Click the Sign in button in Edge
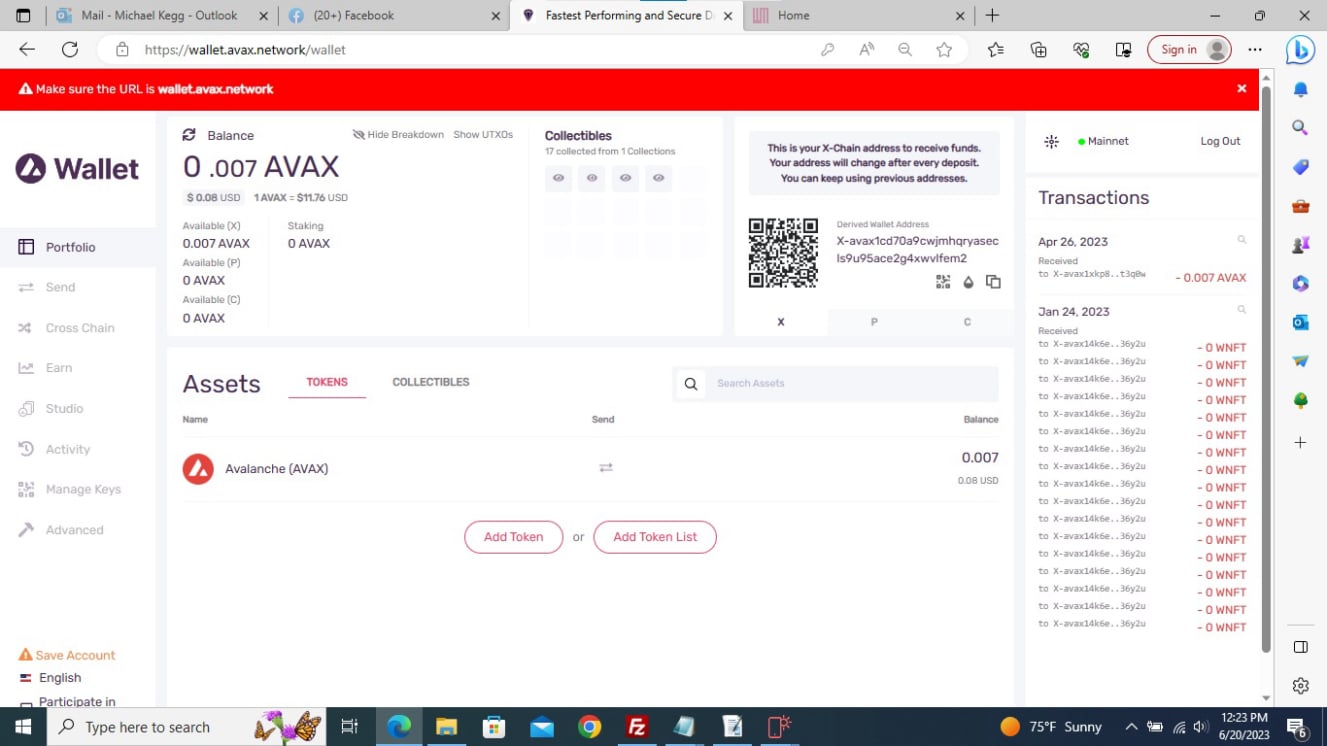The image size is (1327, 746). [1189, 50]
